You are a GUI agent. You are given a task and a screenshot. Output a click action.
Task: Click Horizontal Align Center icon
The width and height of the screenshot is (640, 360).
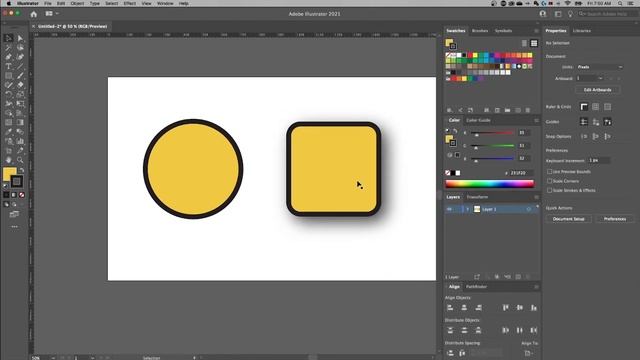[x=464, y=308]
